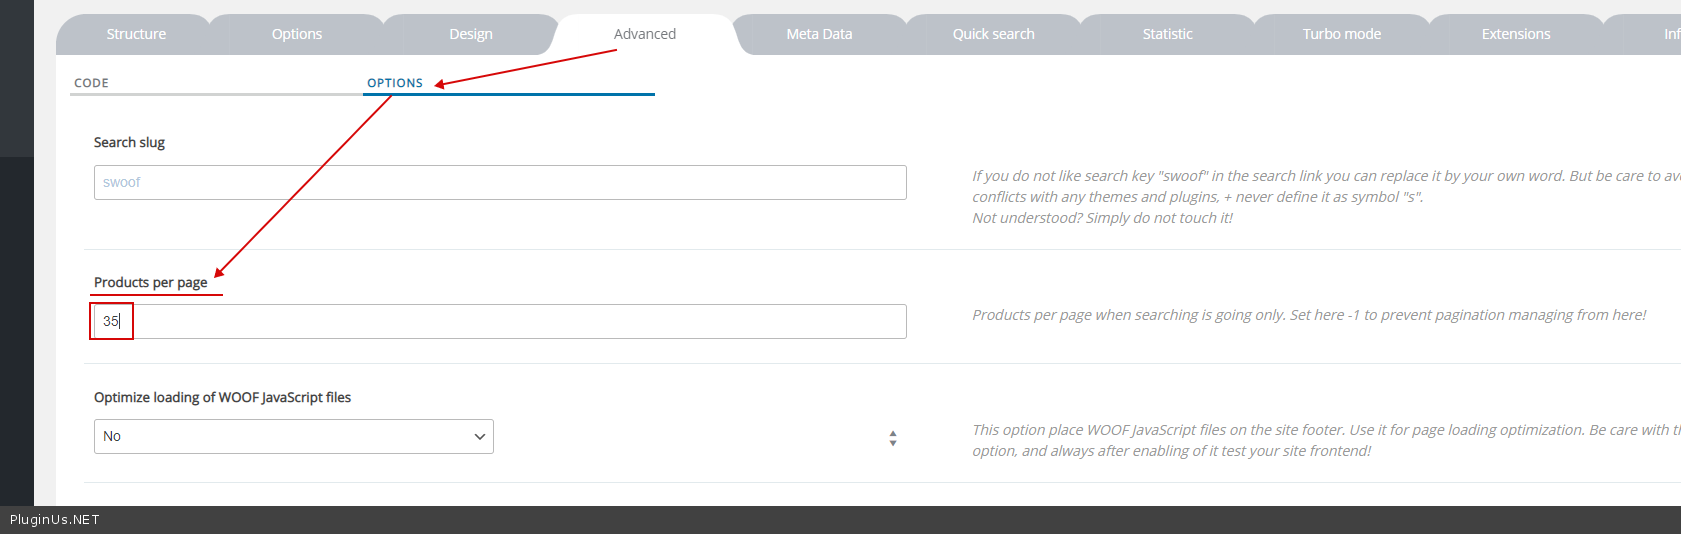This screenshot has width=1681, height=534.
Task: Switch to the Quick search tab
Action: [x=993, y=34]
